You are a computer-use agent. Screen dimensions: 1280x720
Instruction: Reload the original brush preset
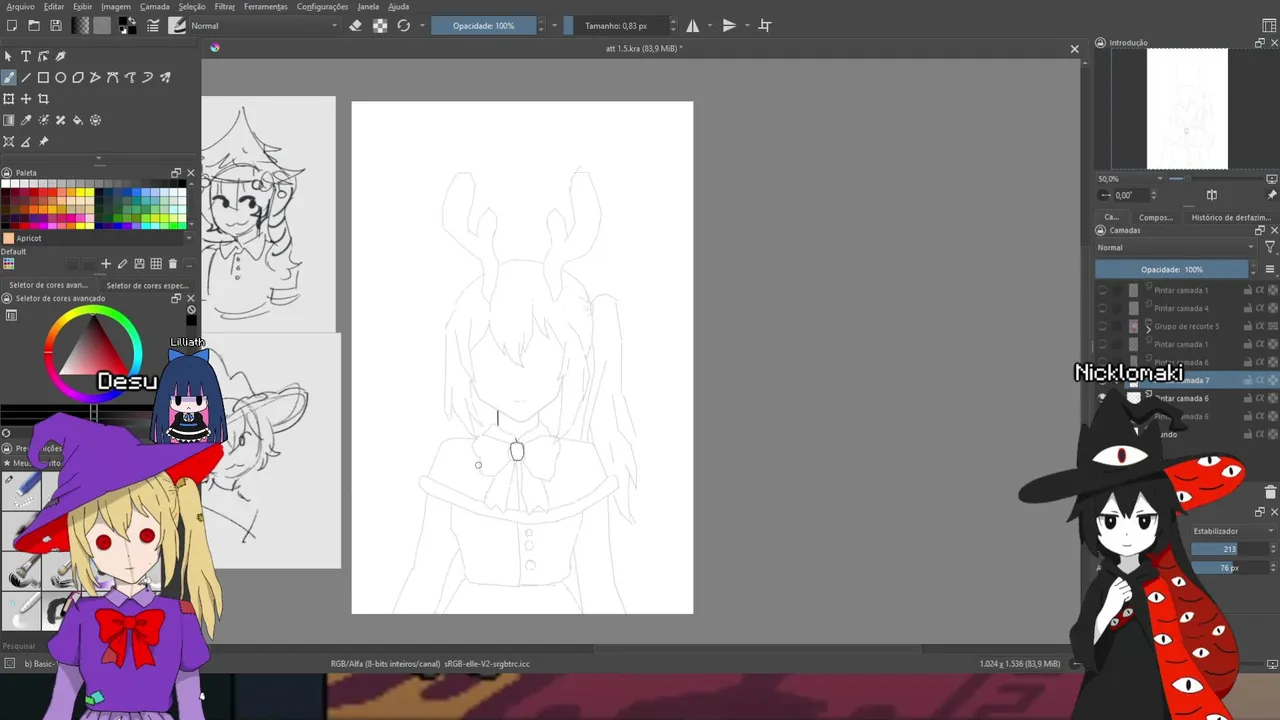point(404,26)
